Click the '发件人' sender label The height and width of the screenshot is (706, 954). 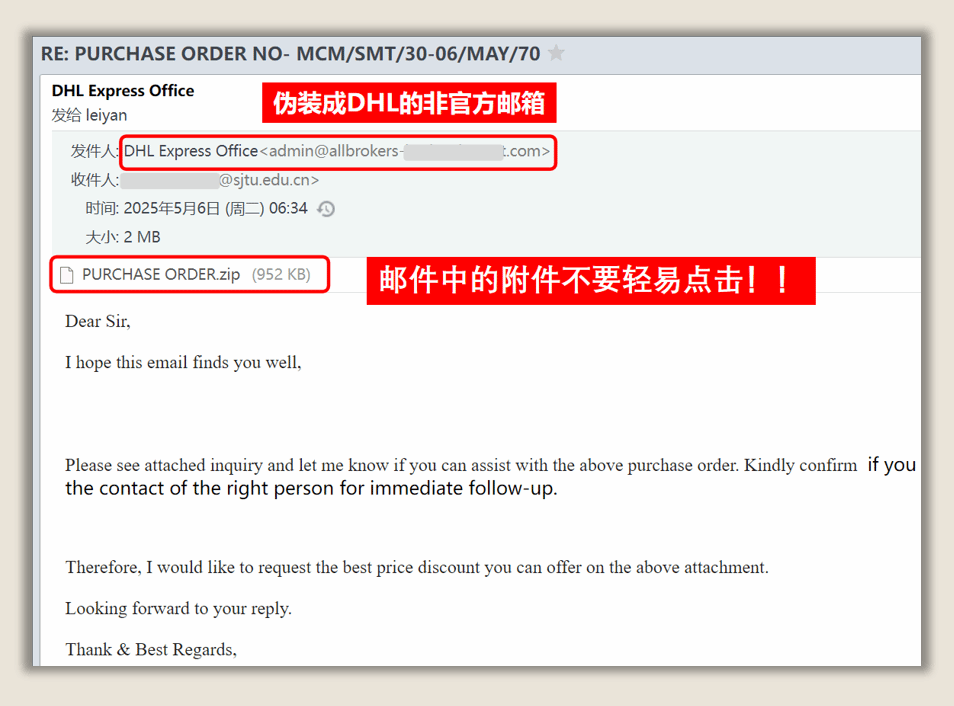pyautogui.click(x=94, y=151)
